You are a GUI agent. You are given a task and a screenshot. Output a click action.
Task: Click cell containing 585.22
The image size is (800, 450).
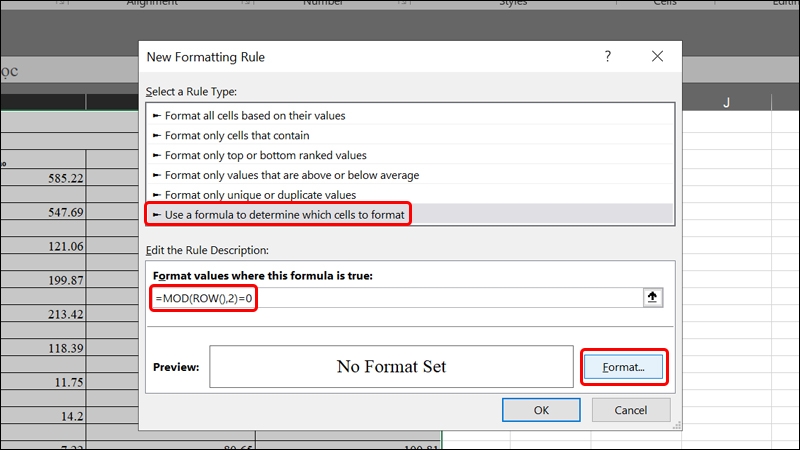tap(43, 178)
